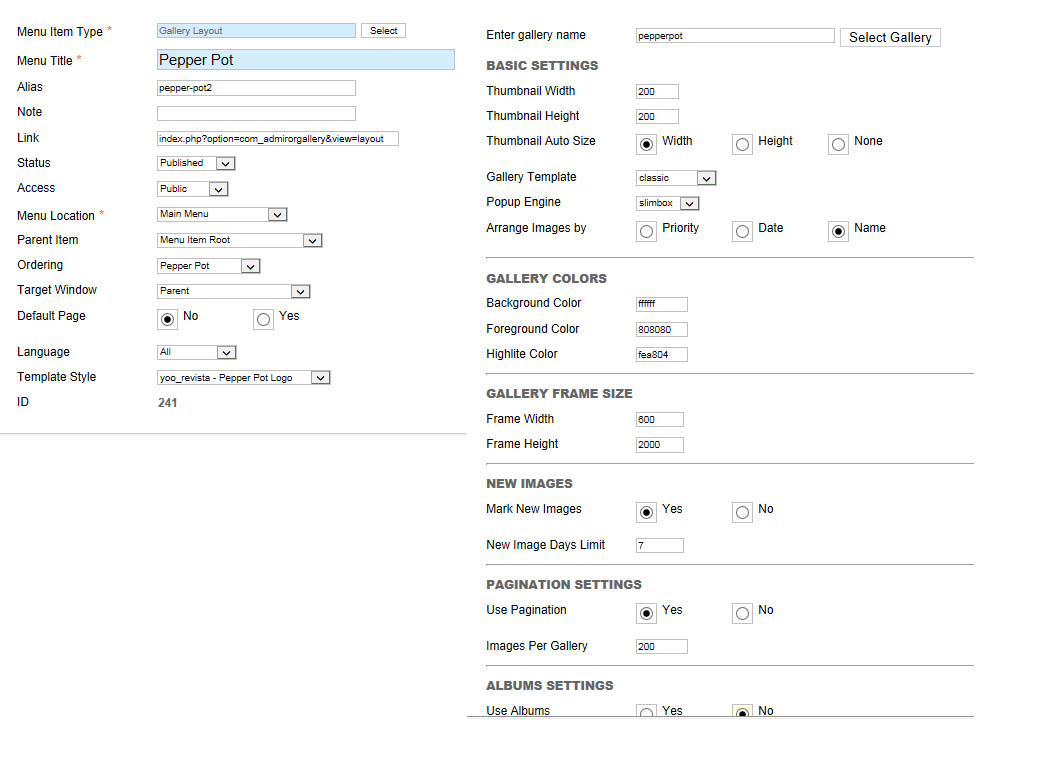Click the Menu Title field
Screen dimensions: 1037x758
[306, 60]
